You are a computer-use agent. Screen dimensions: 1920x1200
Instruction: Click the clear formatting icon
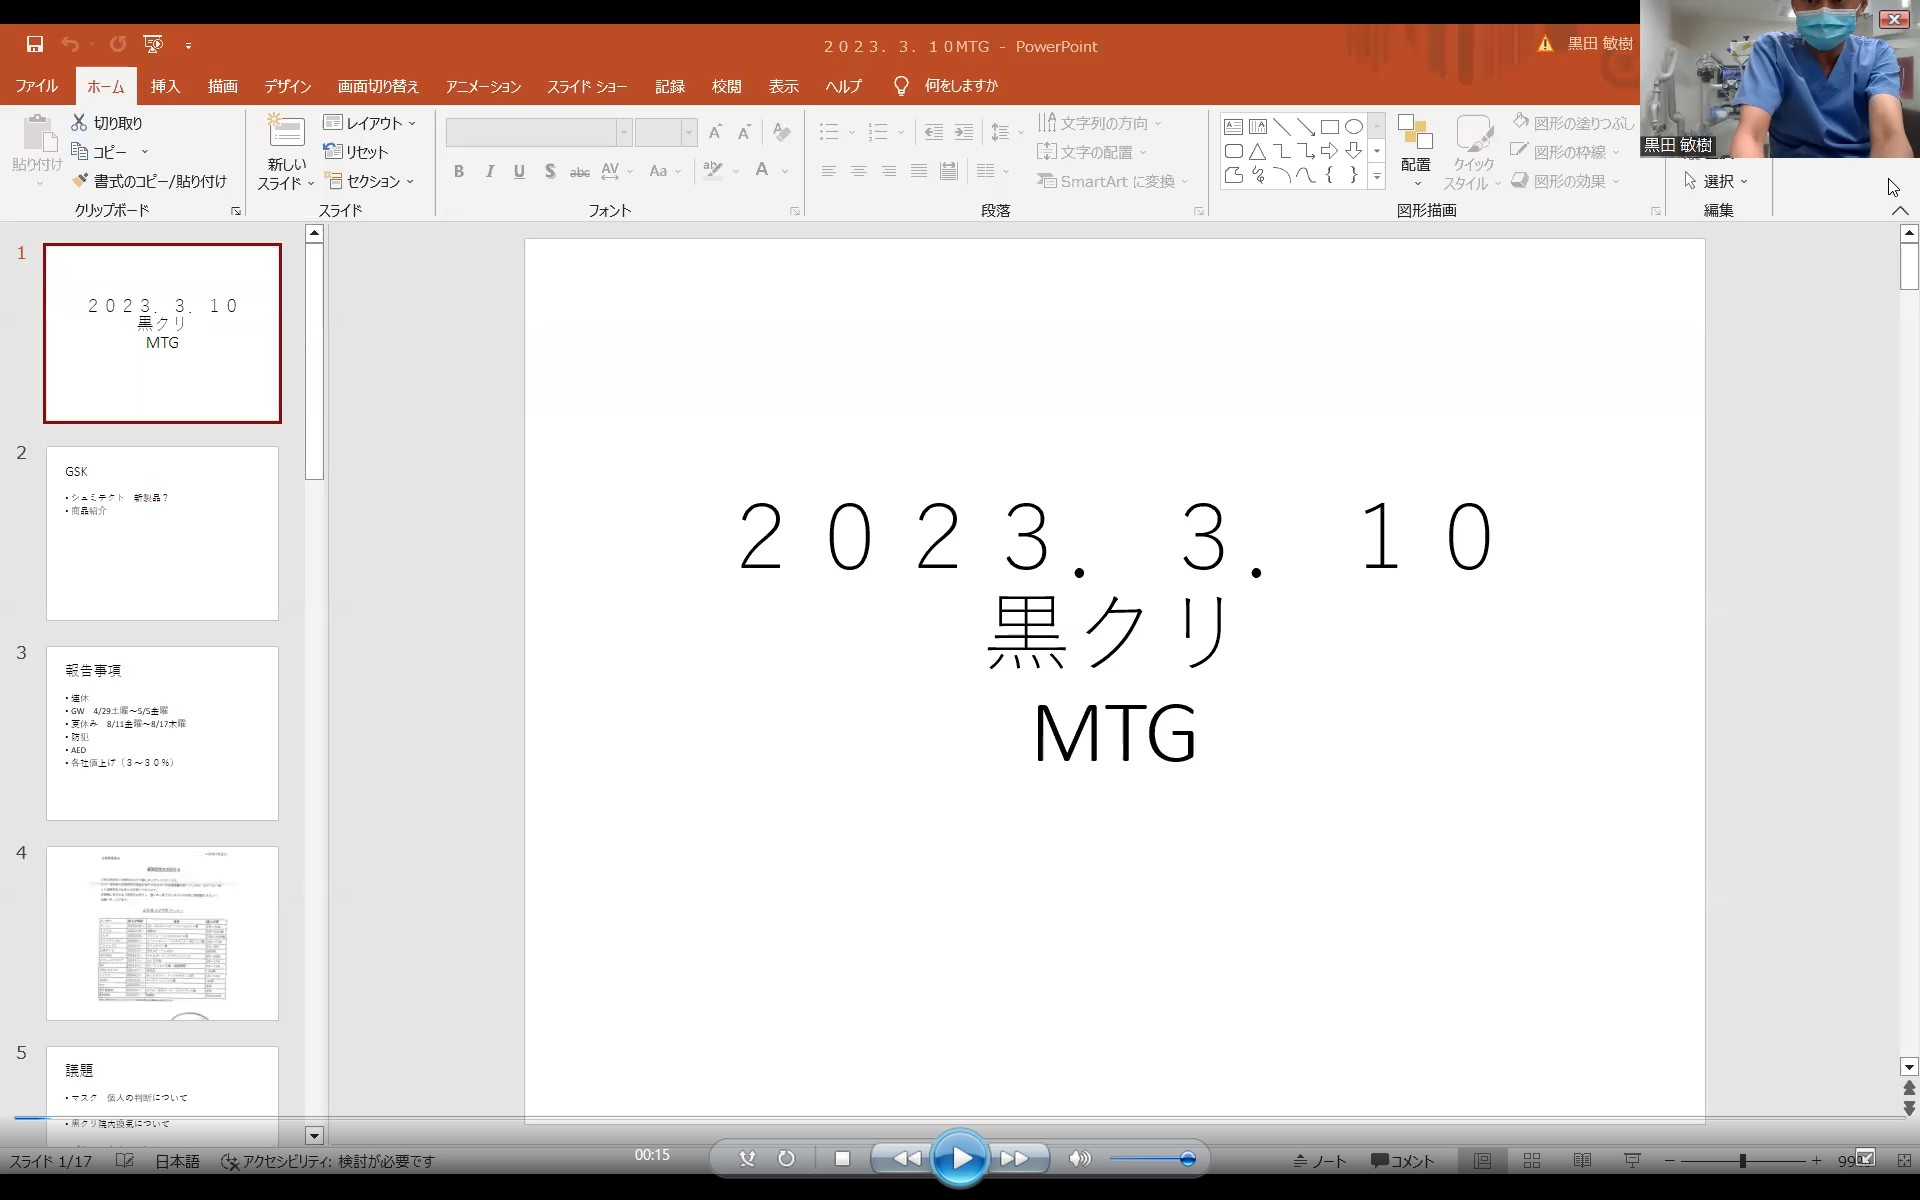[782, 132]
